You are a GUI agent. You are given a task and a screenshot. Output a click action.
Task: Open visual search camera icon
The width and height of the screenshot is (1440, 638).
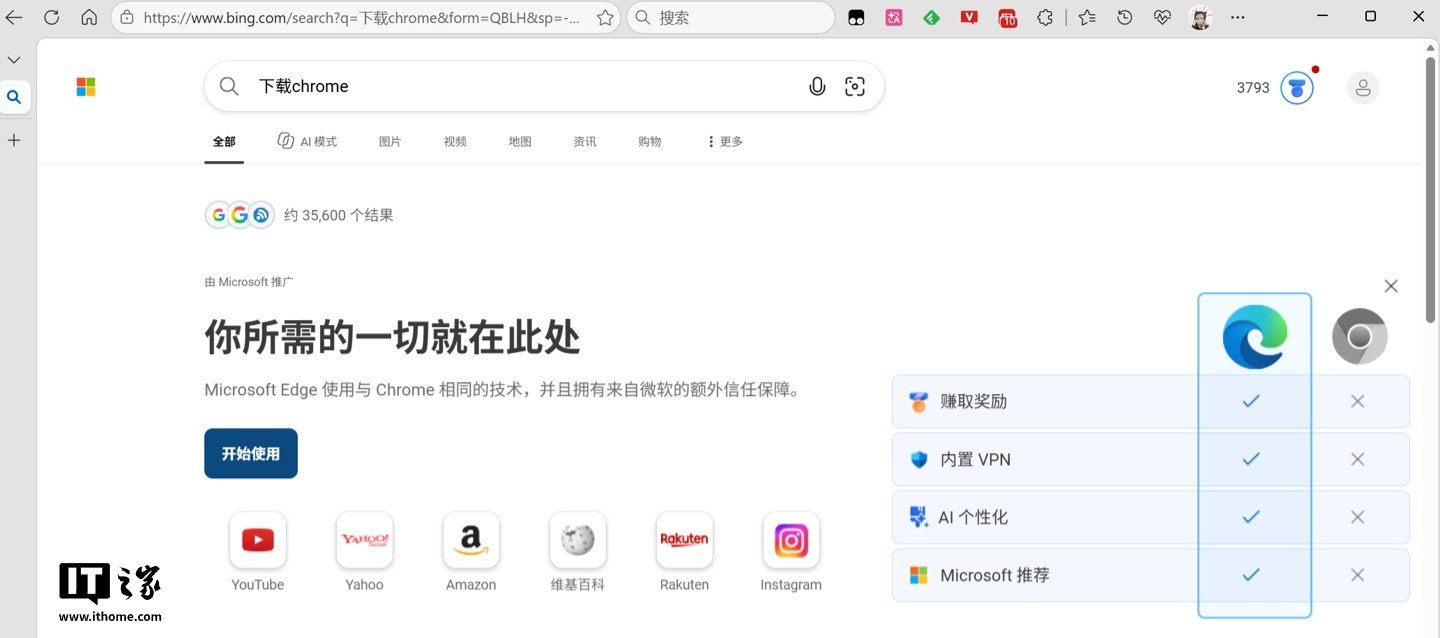[x=855, y=87]
